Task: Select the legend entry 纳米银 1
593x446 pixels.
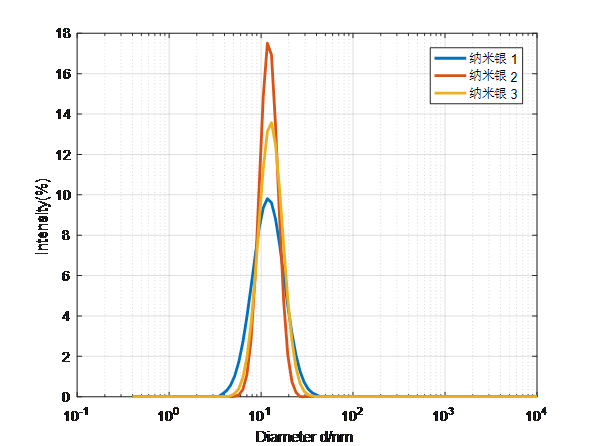Action: [x=493, y=59]
